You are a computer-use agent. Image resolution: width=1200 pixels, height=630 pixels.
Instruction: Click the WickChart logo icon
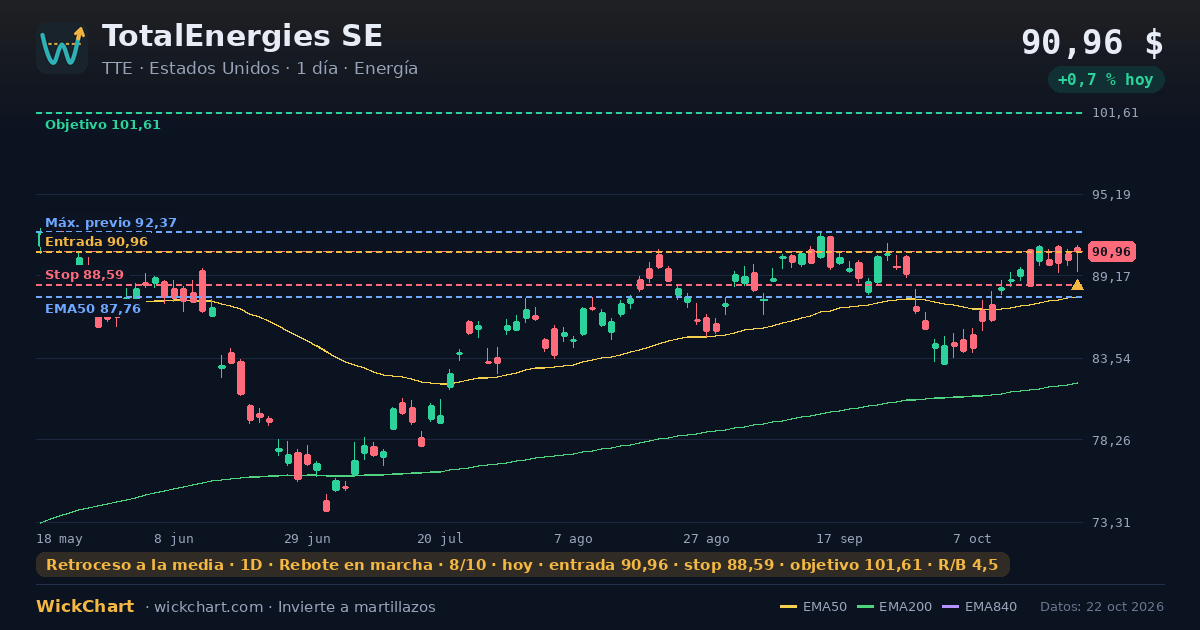62,48
